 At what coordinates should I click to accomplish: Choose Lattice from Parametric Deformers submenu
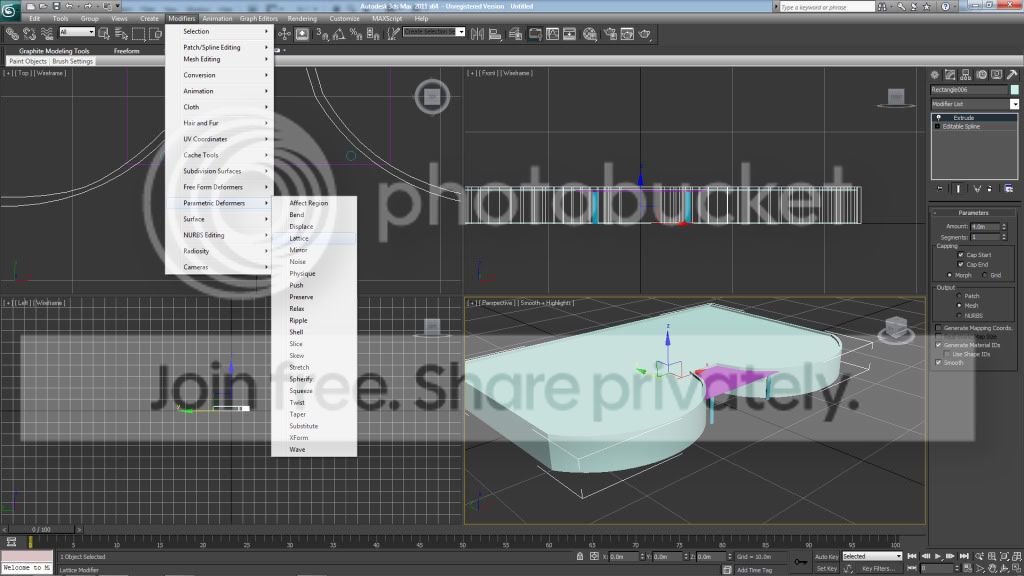click(x=314, y=238)
